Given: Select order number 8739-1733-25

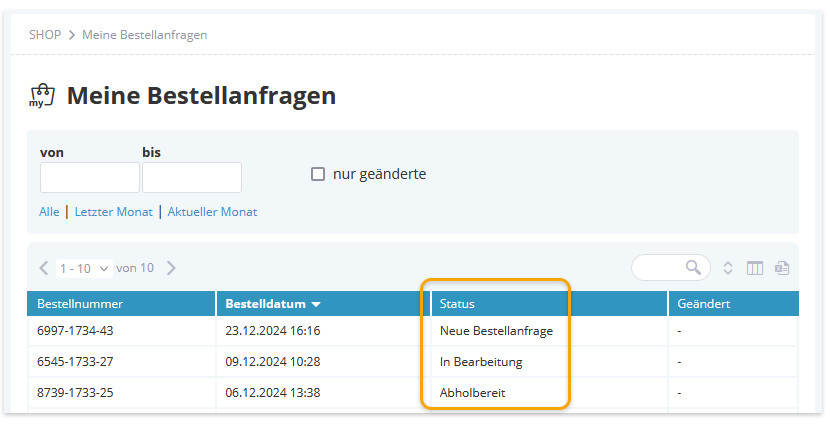Looking at the screenshot, I should tap(75, 393).
